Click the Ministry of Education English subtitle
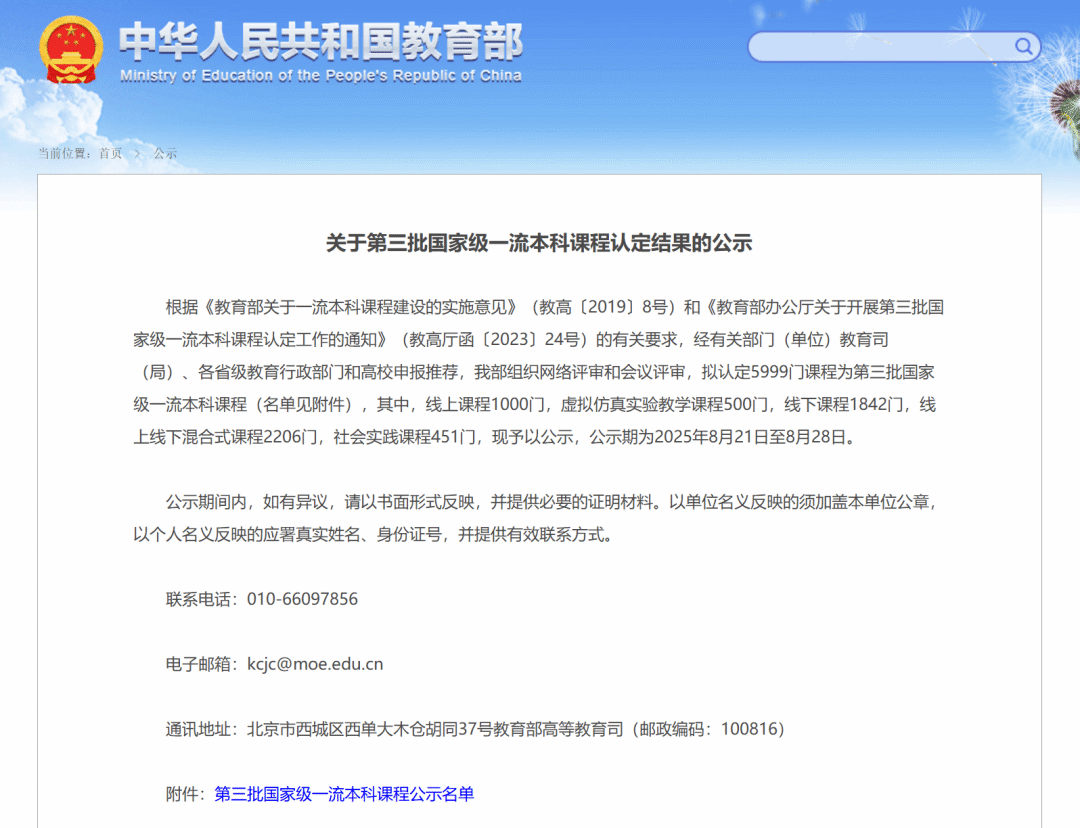This screenshot has width=1080, height=828. pyautogui.click(x=321, y=76)
